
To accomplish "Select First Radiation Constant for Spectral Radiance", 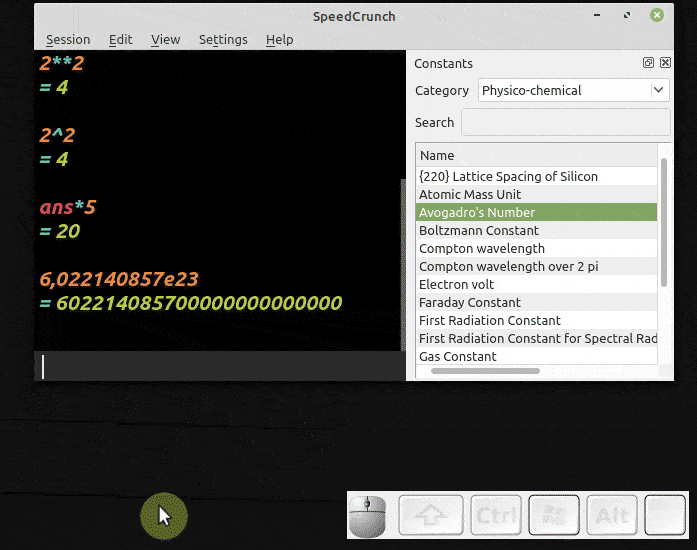I will pos(537,338).
